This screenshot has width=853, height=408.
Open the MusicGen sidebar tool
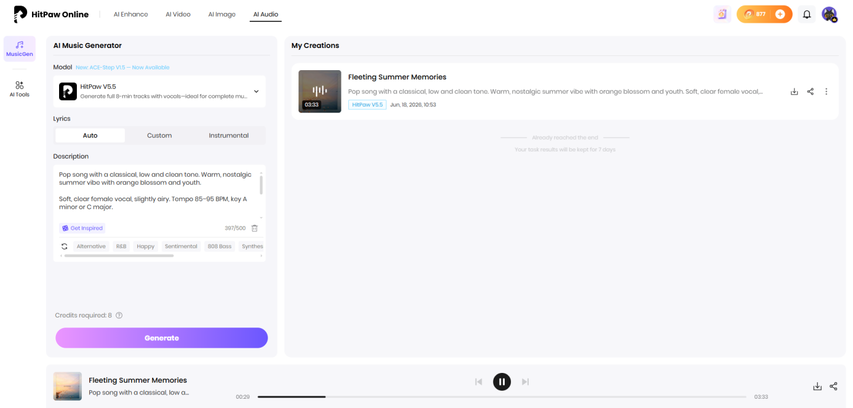(20, 48)
